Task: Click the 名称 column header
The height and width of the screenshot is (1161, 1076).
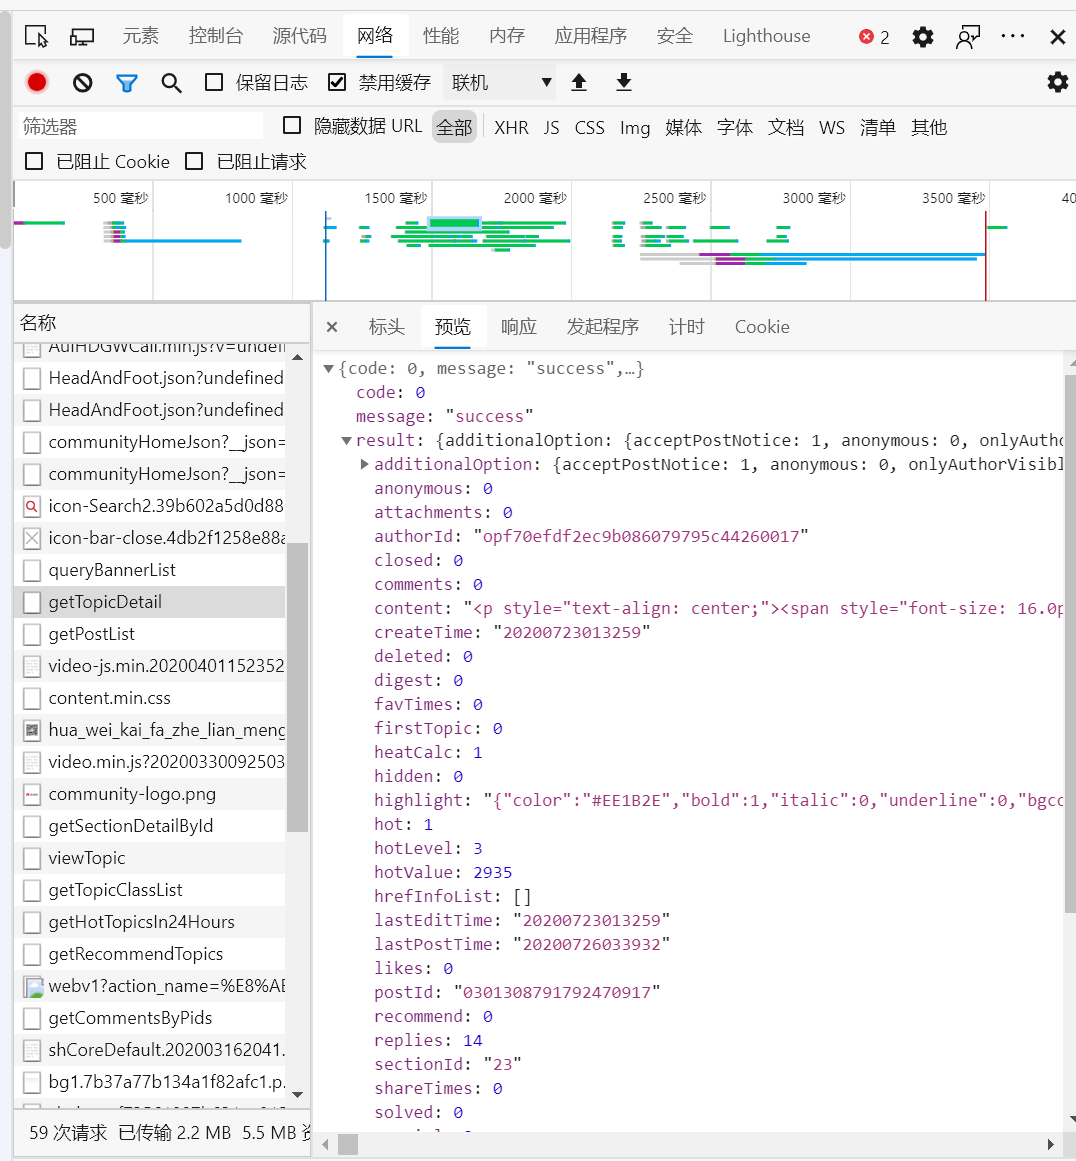Action: pyautogui.click(x=162, y=323)
